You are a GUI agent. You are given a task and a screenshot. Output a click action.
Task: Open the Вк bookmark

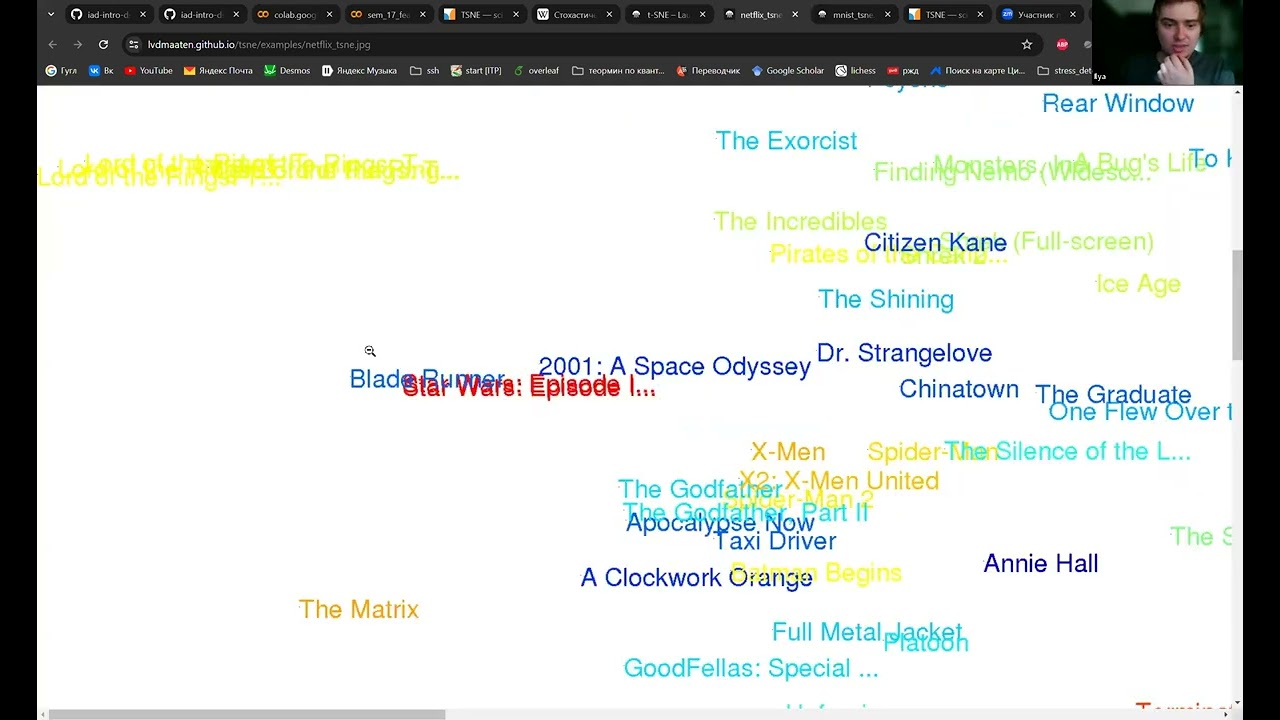[x=101, y=71]
